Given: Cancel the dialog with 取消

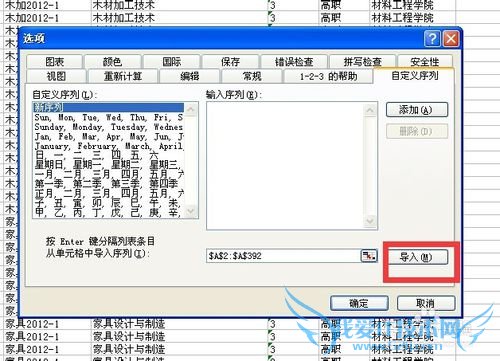Looking at the screenshot, I should (x=426, y=303).
